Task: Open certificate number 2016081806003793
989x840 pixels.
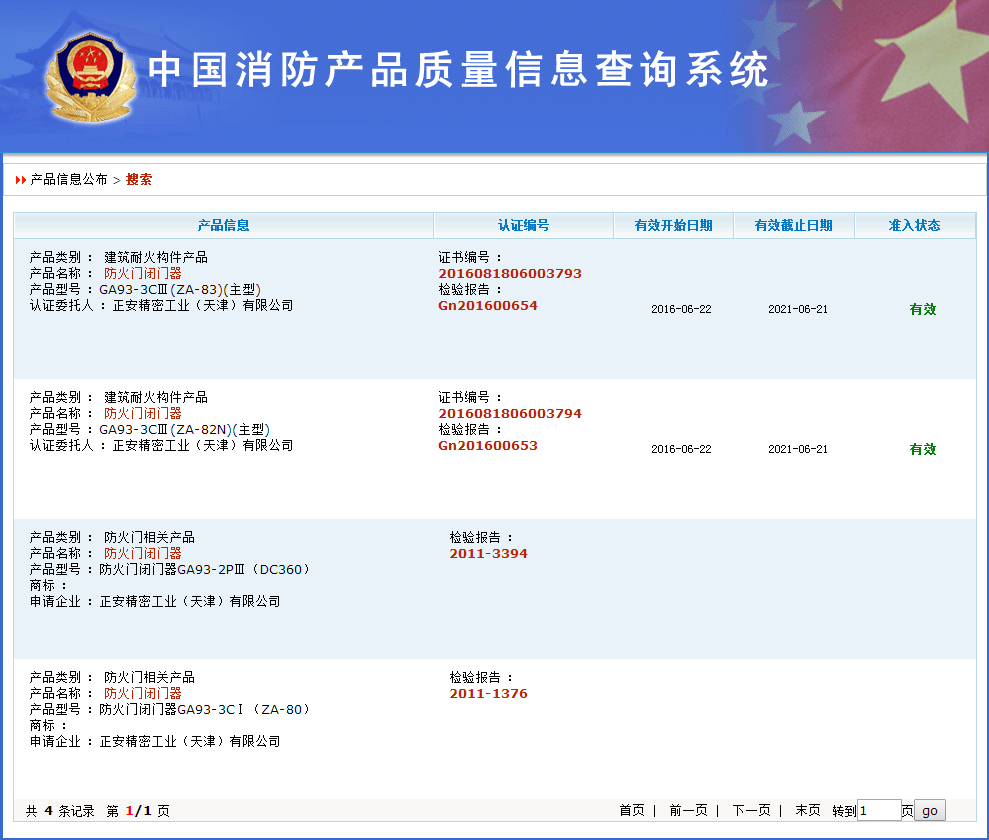Action: coord(509,273)
